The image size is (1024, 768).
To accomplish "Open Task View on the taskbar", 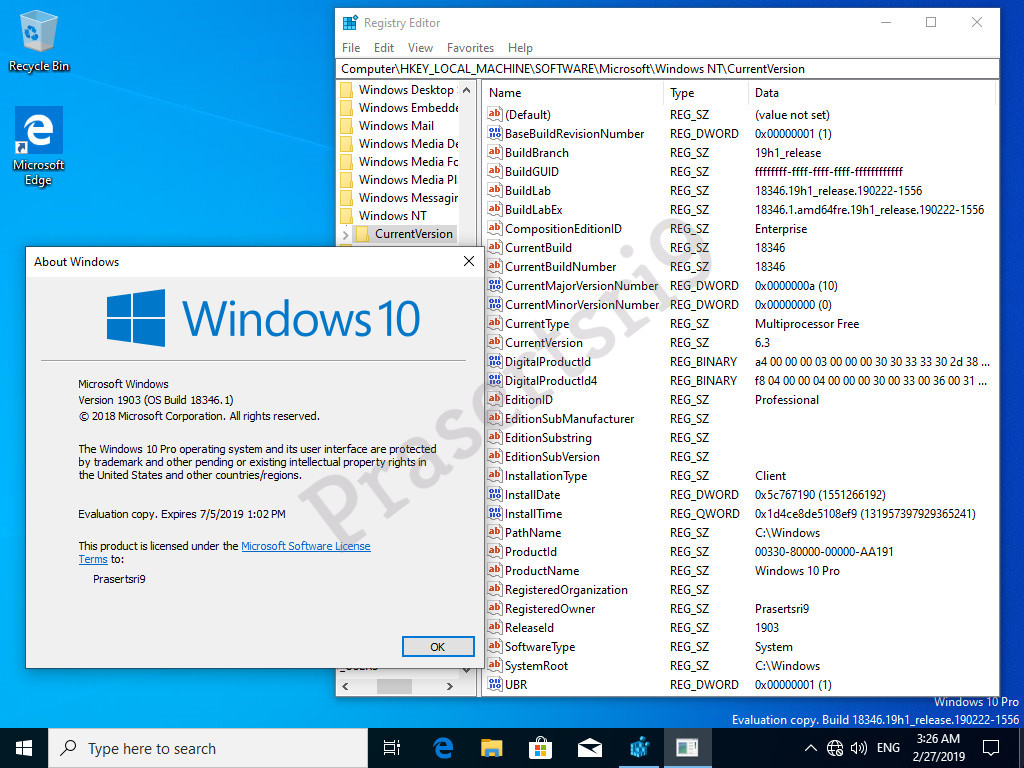I will click(x=392, y=748).
